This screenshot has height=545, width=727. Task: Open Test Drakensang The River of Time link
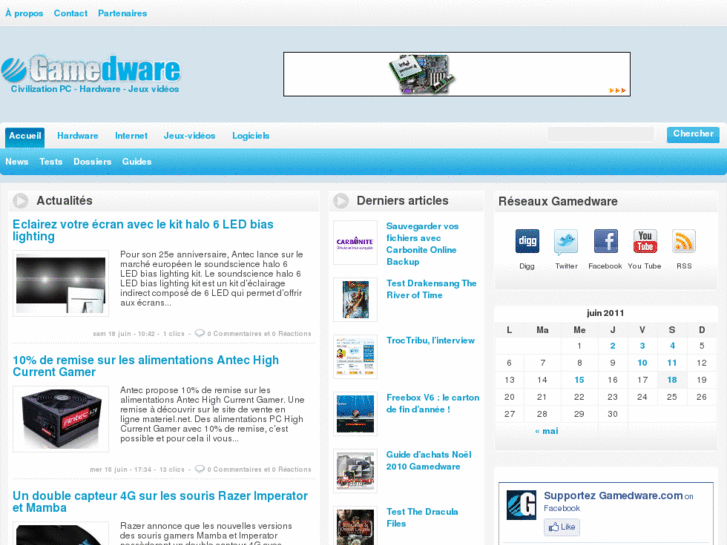pyautogui.click(x=431, y=289)
